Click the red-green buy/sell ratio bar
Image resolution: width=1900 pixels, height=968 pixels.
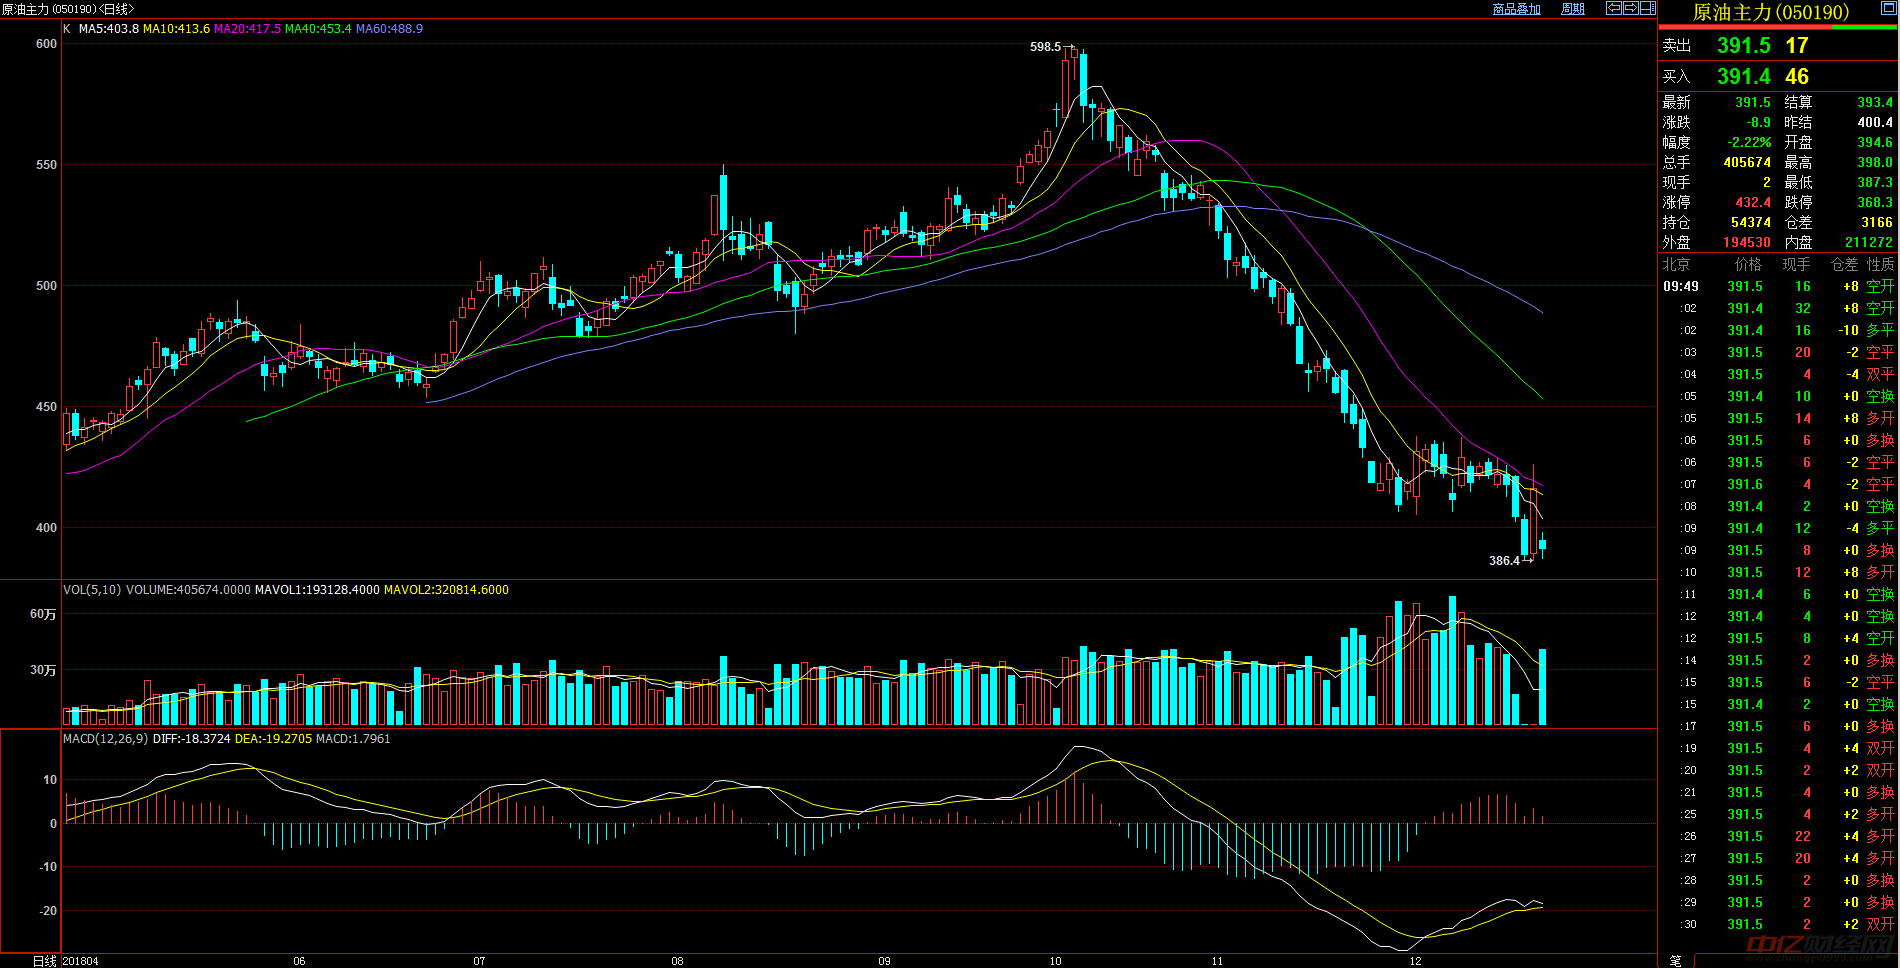coord(1778,28)
